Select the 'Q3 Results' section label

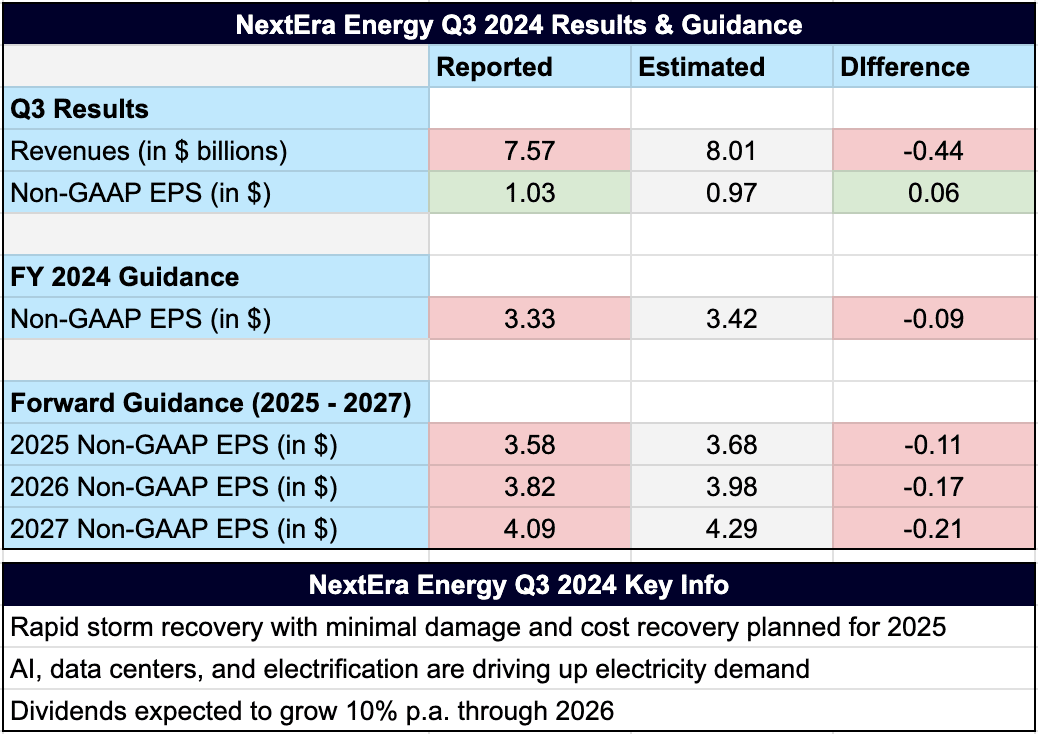(x=216, y=109)
